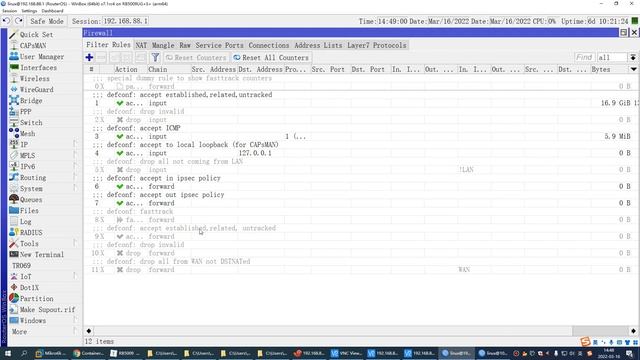Click Make Supout.rif
The width and height of the screenshot is (640, 360).
(x=47, y=310)
